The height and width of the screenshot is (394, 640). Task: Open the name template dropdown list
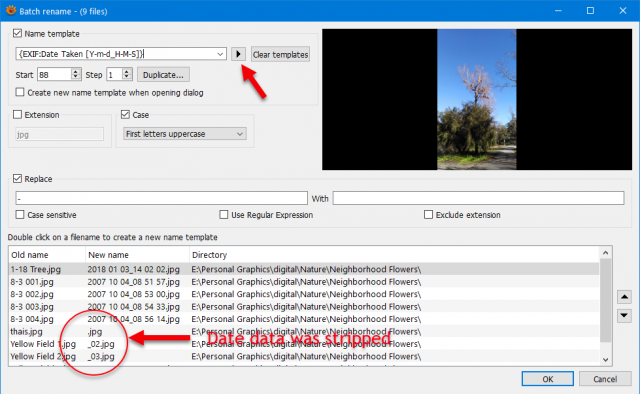point(220,54)
